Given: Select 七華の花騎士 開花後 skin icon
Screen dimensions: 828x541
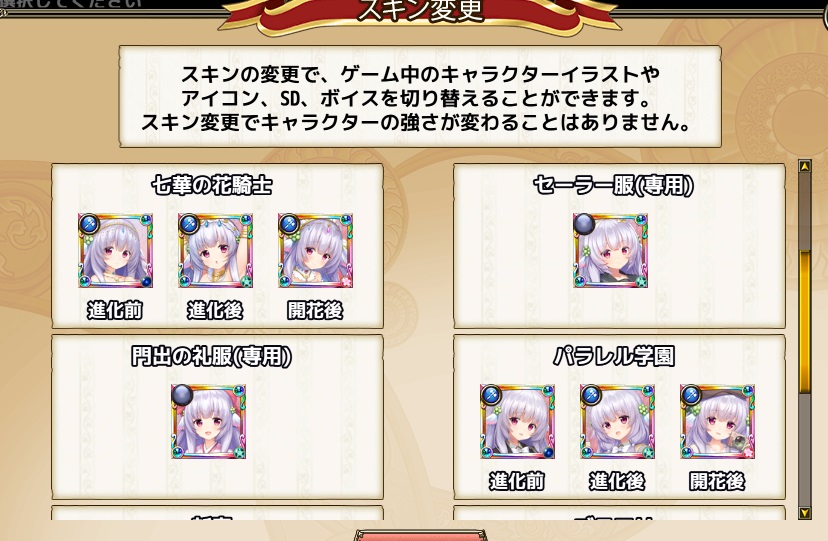Looking at the screenshot, I should [x=316, y=250].
